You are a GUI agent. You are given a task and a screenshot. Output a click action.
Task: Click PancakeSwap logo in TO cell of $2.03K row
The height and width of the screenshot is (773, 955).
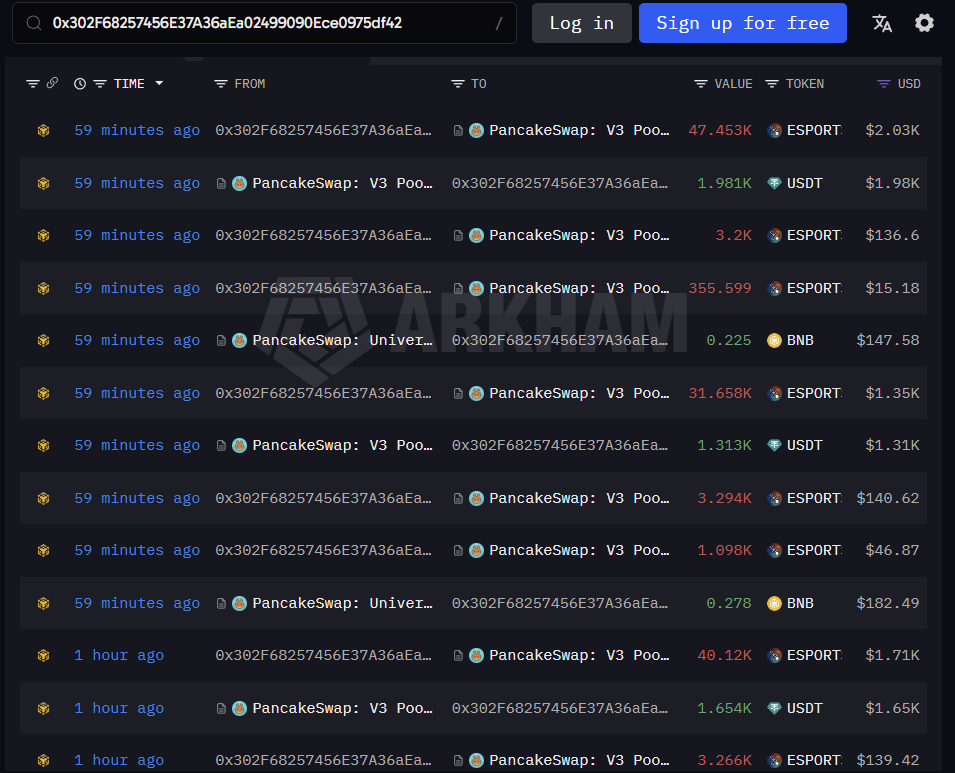[476, 130]
